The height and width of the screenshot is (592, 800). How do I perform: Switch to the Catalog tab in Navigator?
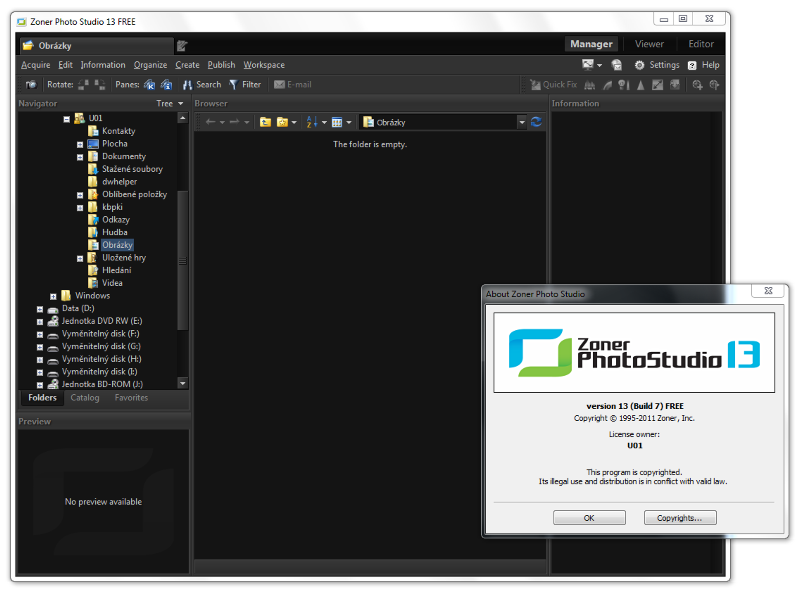coord(85,398)
